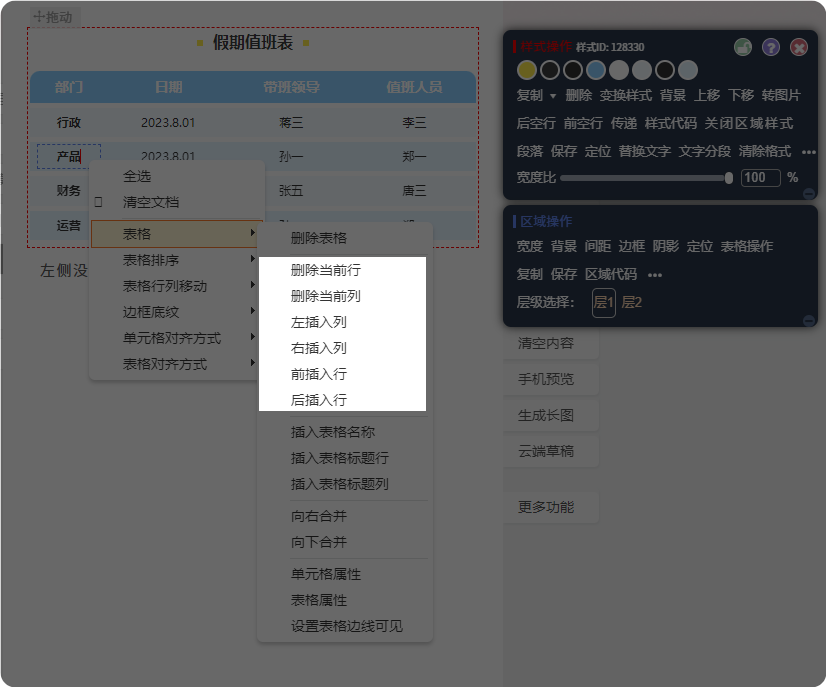Select 设置表格边线可见 in the submenu
Image resolution: width=826 pixels, height=687 pixels.
coord(347,626)
